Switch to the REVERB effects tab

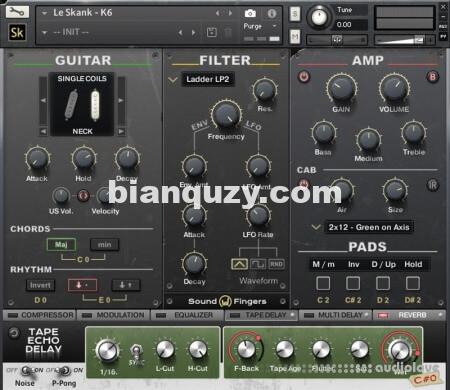409,315
